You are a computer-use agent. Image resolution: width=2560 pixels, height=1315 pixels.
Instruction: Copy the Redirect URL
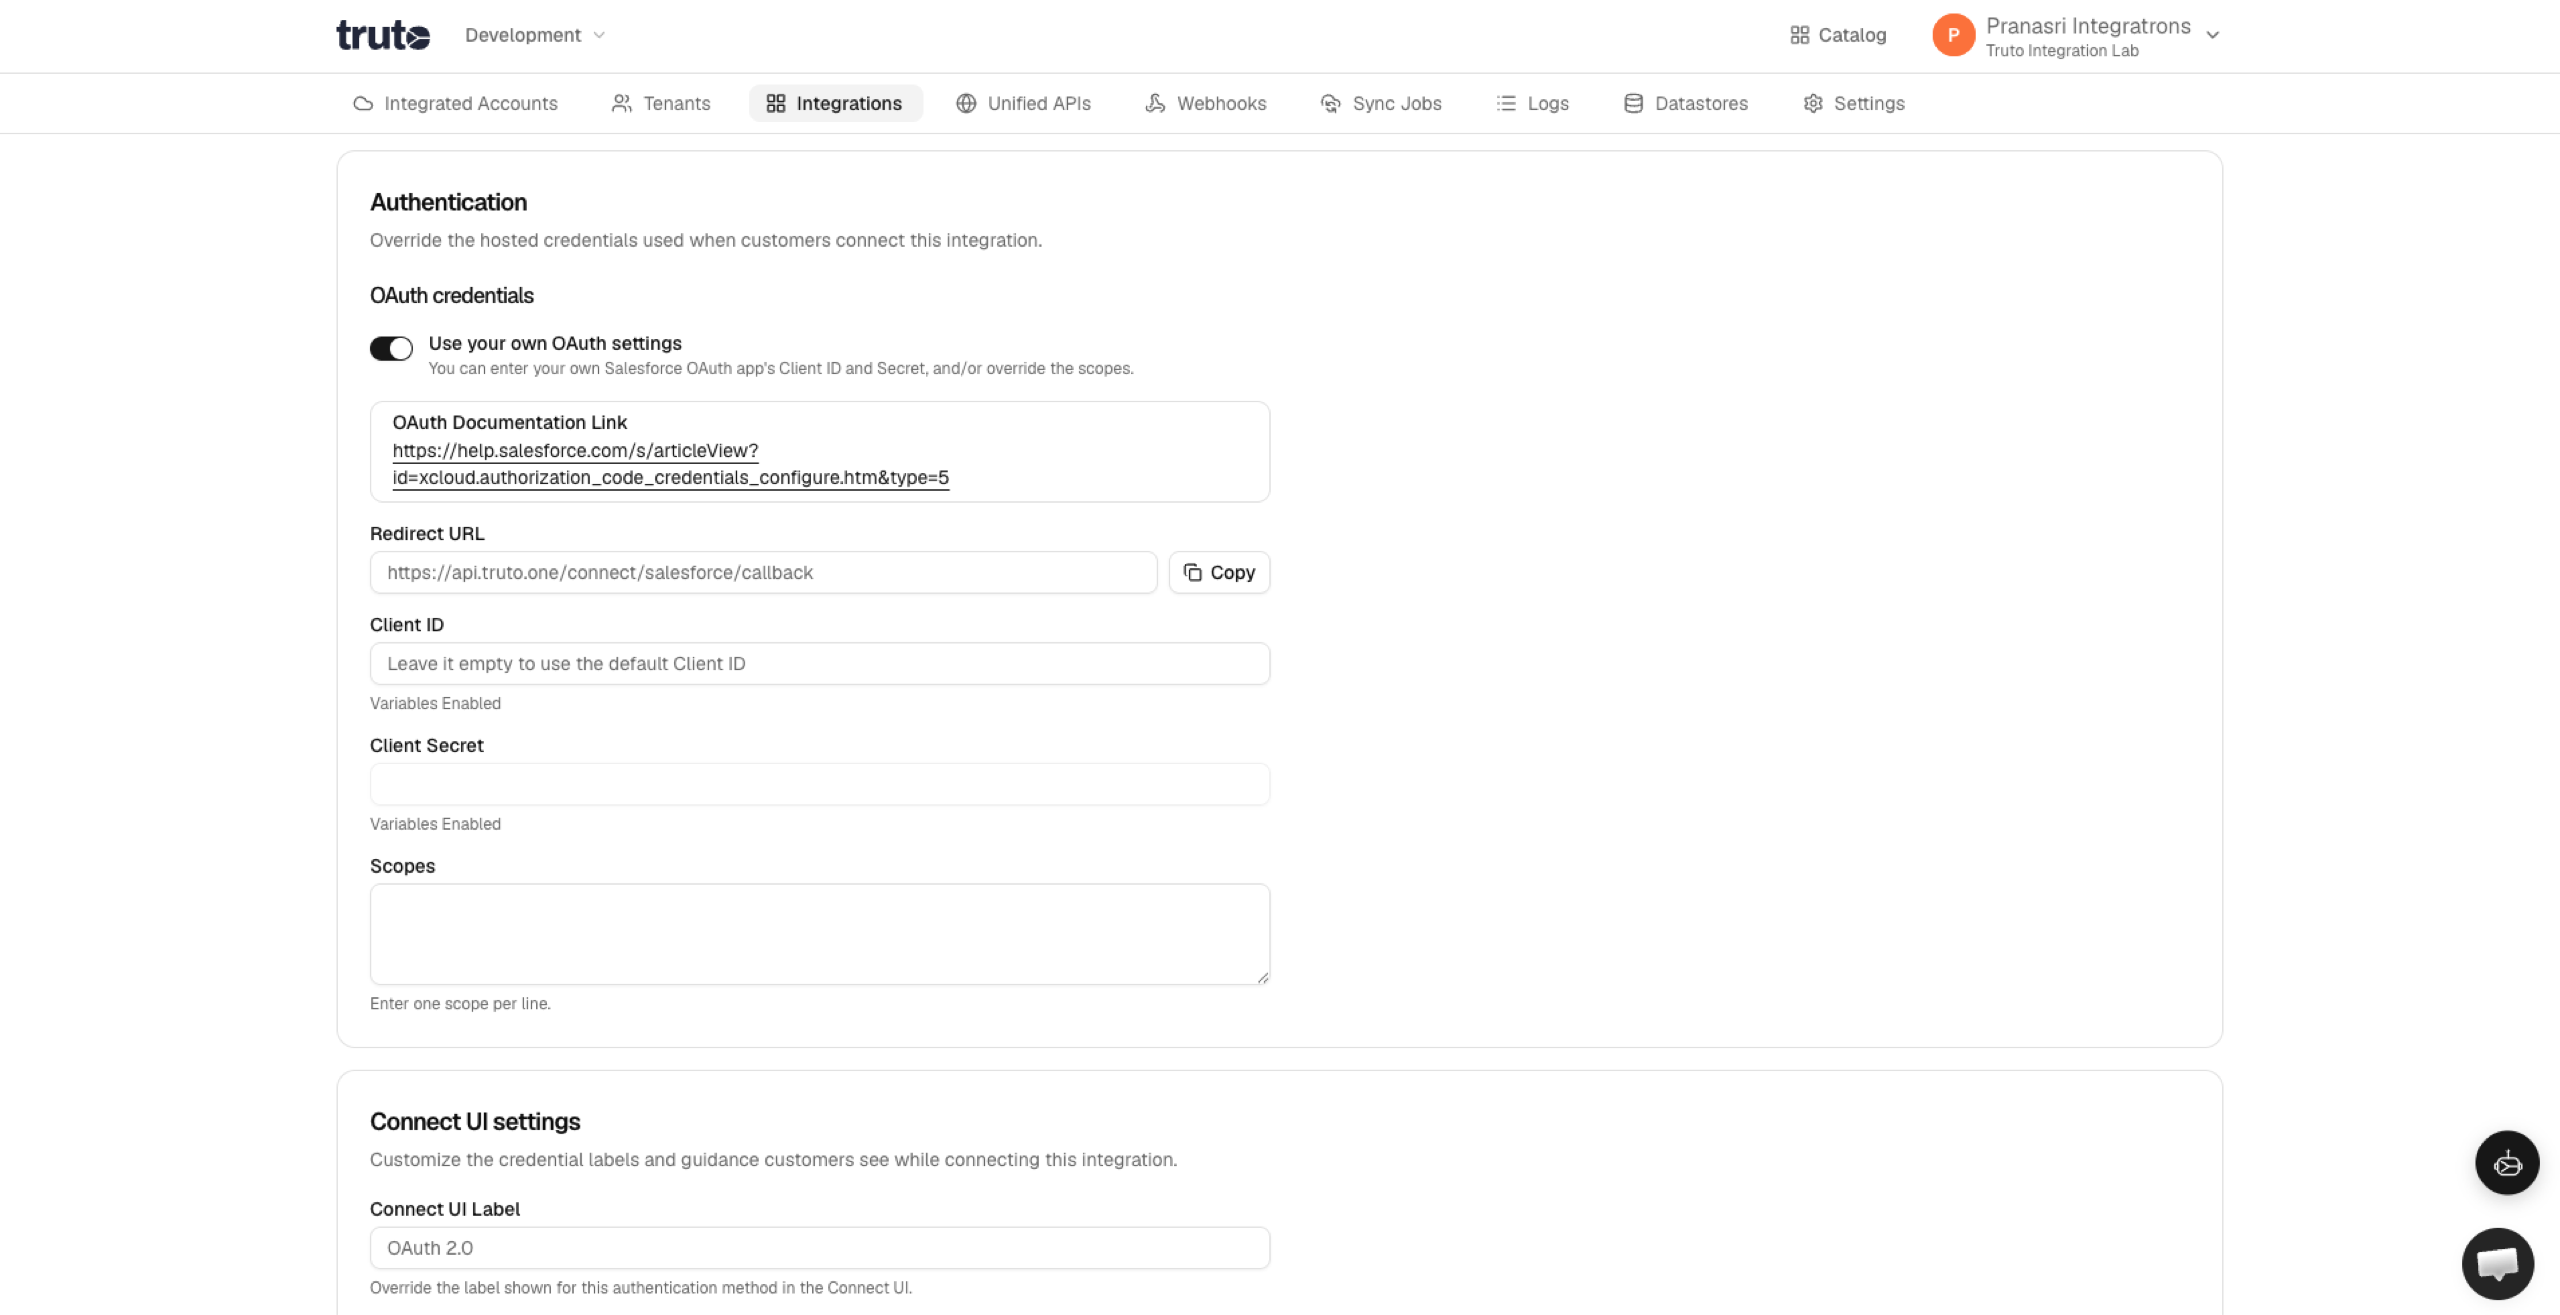1219,572
